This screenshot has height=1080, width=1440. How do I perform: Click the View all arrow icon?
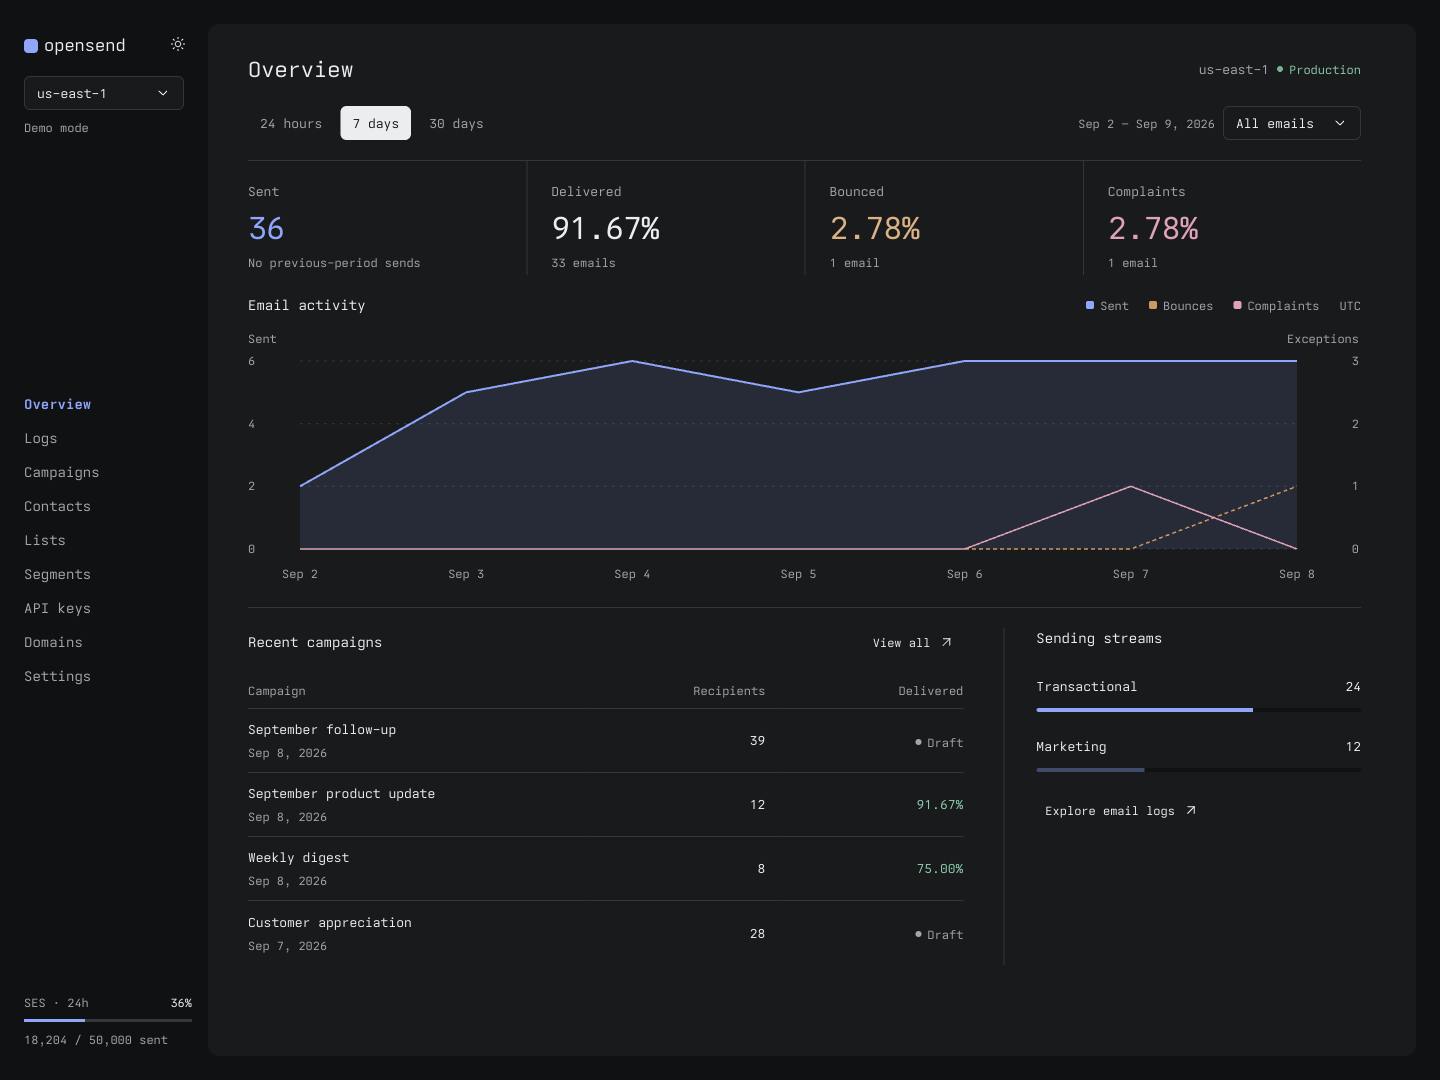click(x=946, y=642)
